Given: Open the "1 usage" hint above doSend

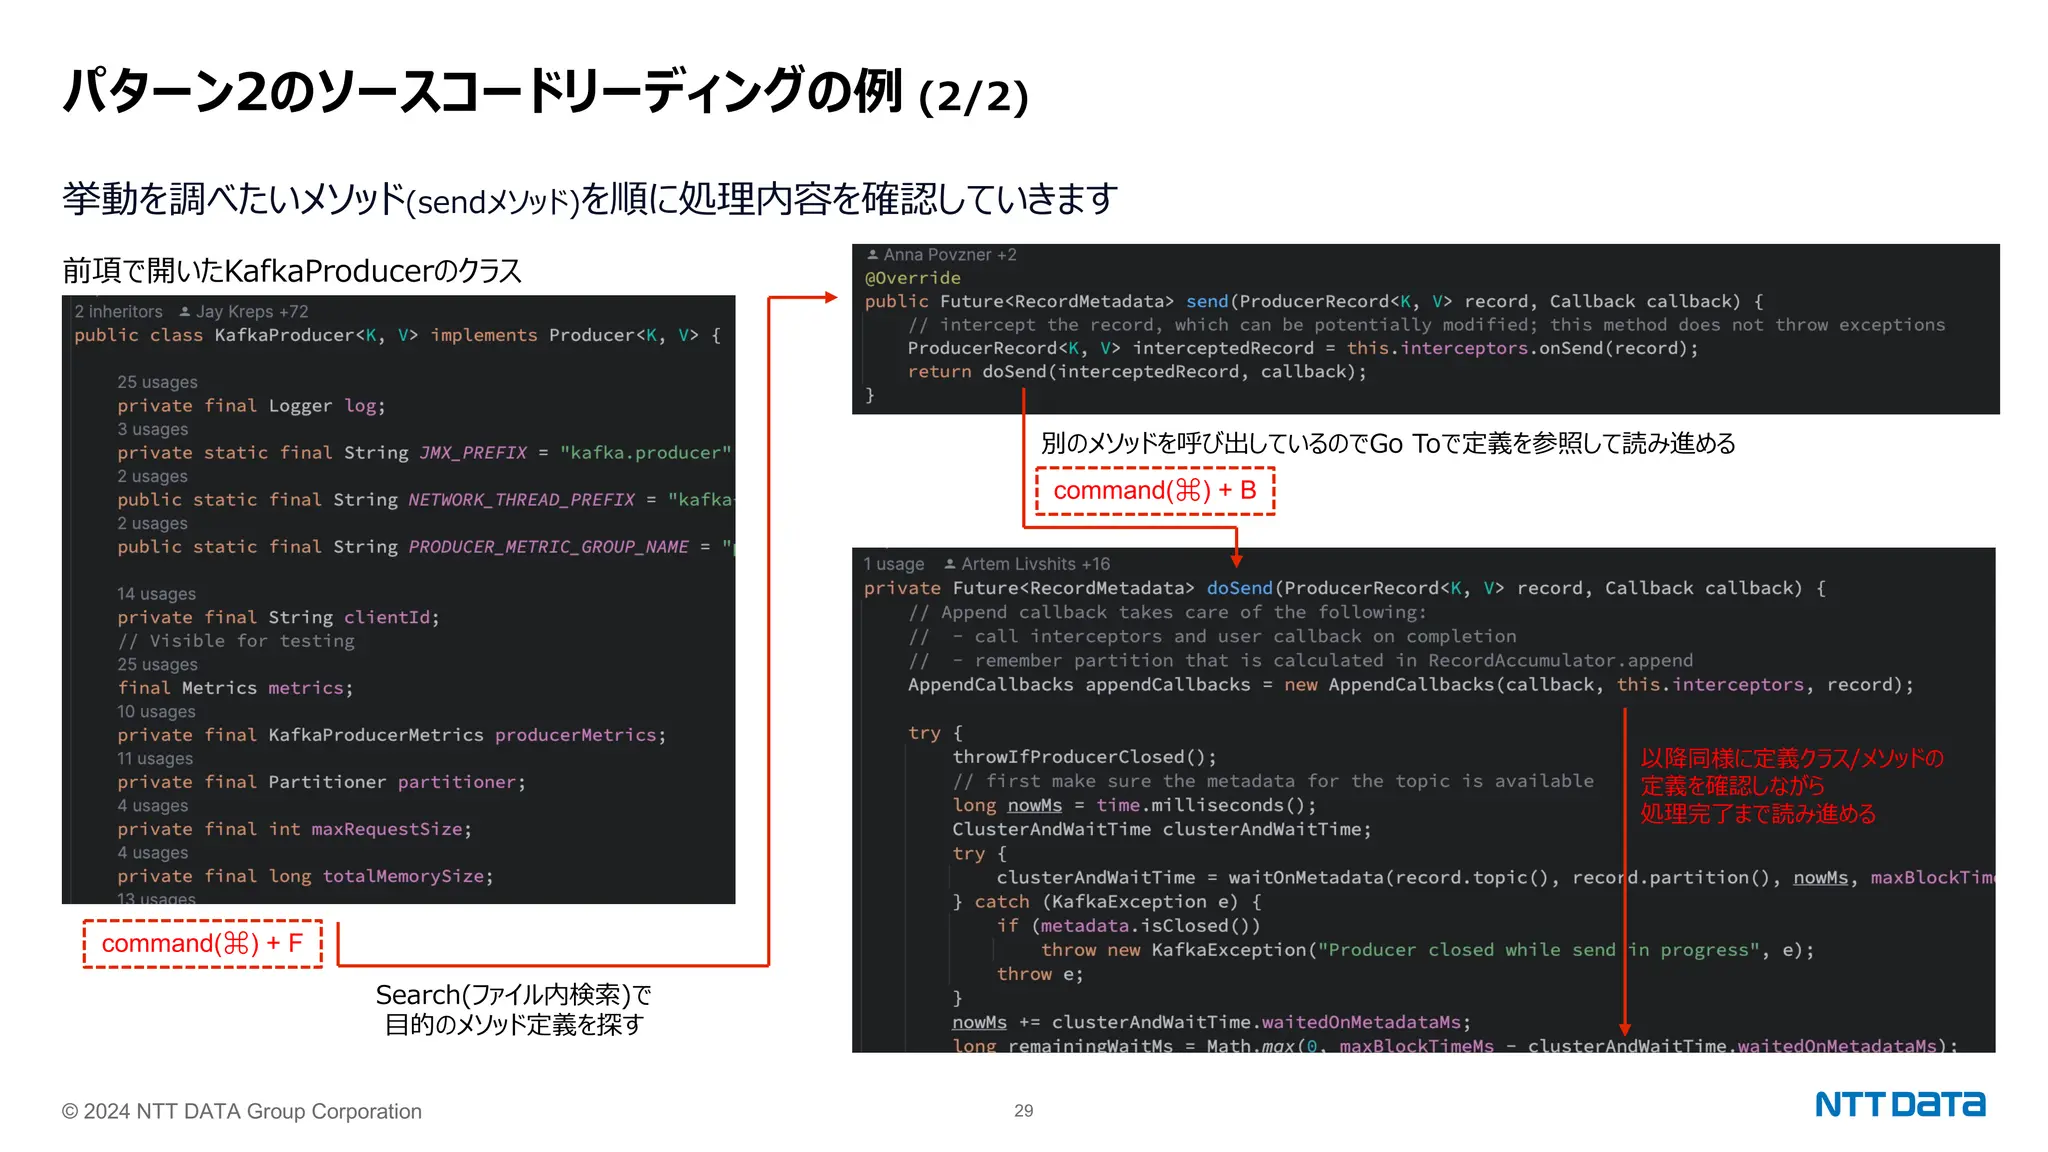Looking at the screenshot, I should 894,564.
